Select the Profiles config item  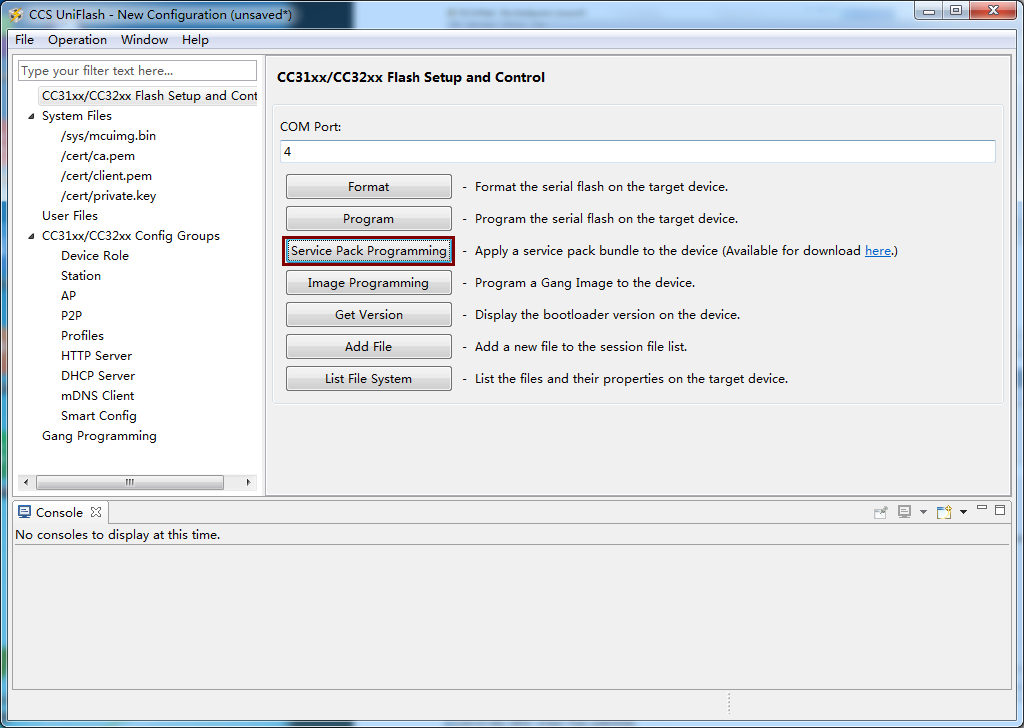pyautogui.click(x=82, y=336)
